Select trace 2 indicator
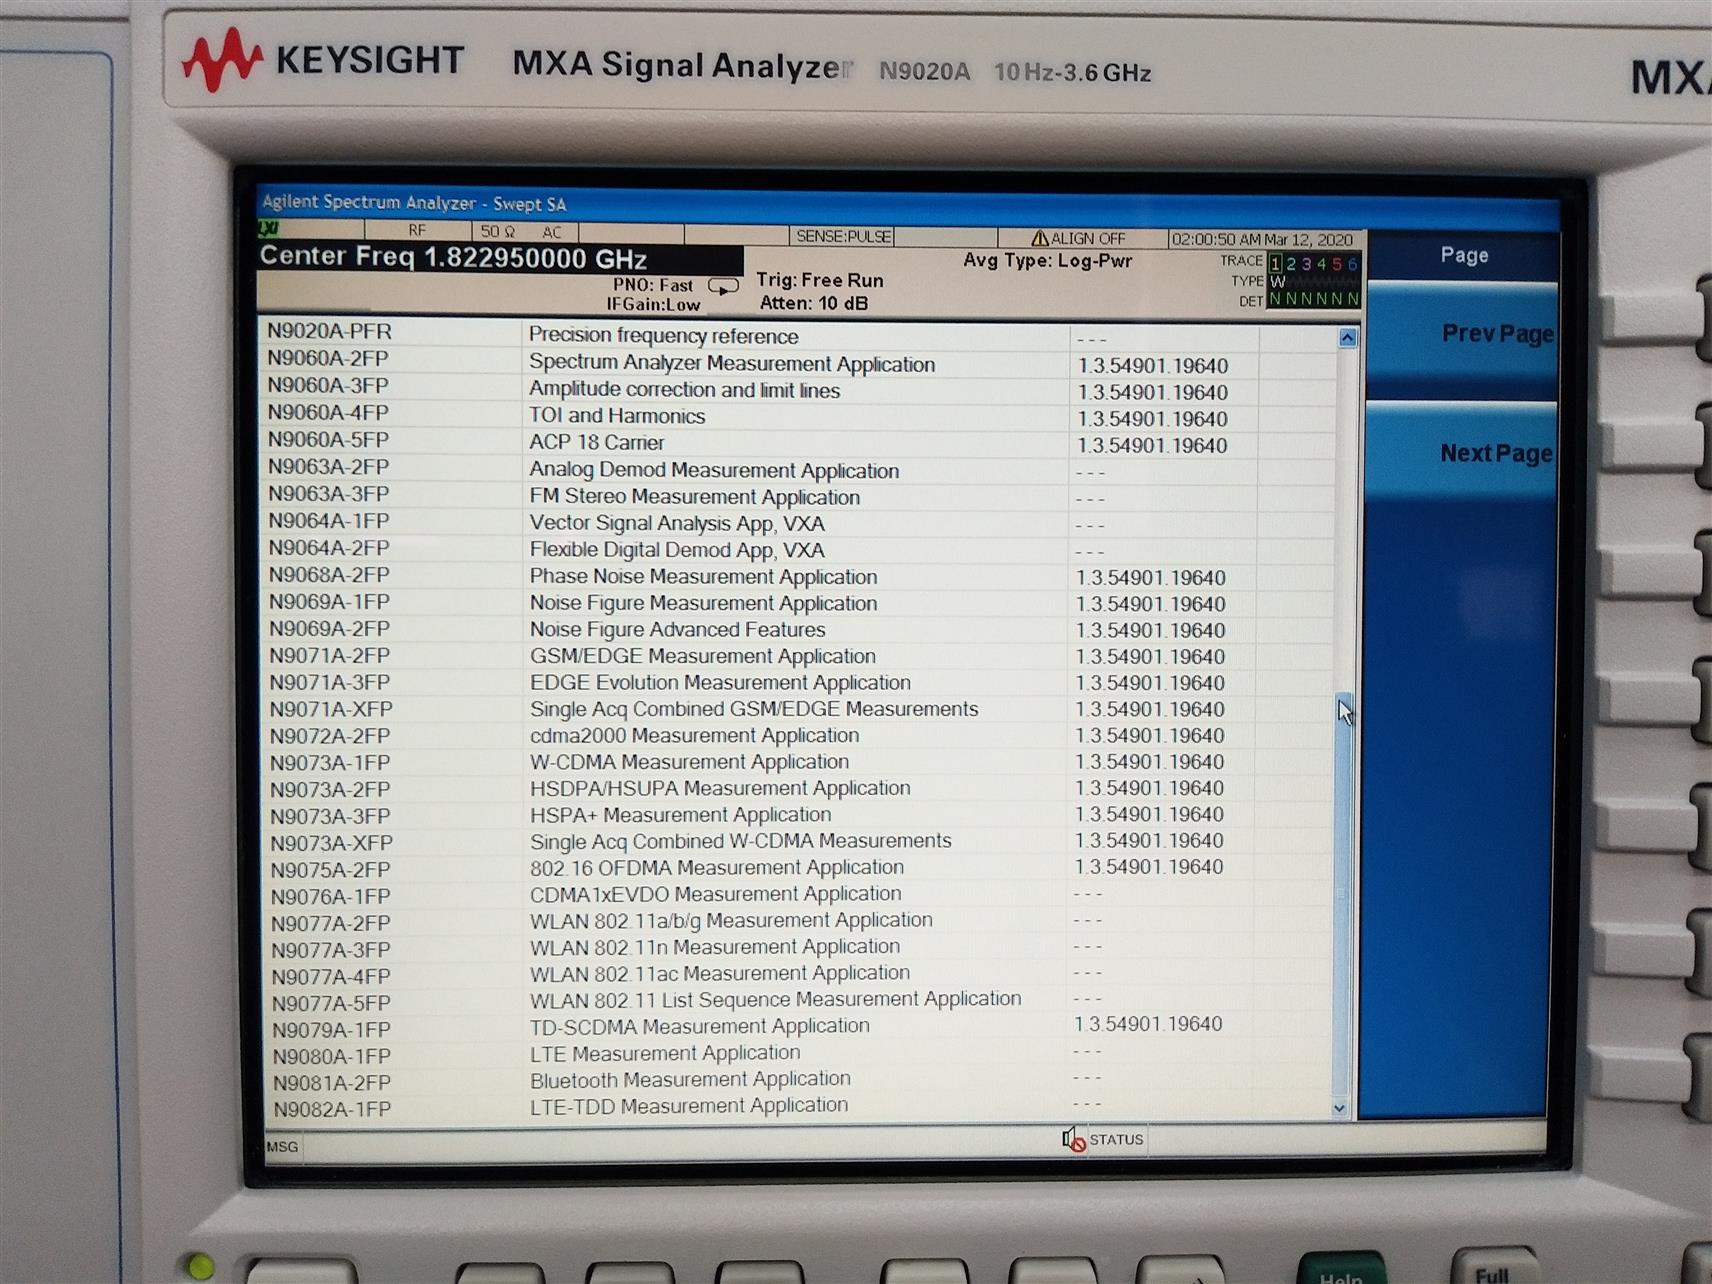This screenshot has width=1712, height=1284. 1291,264
